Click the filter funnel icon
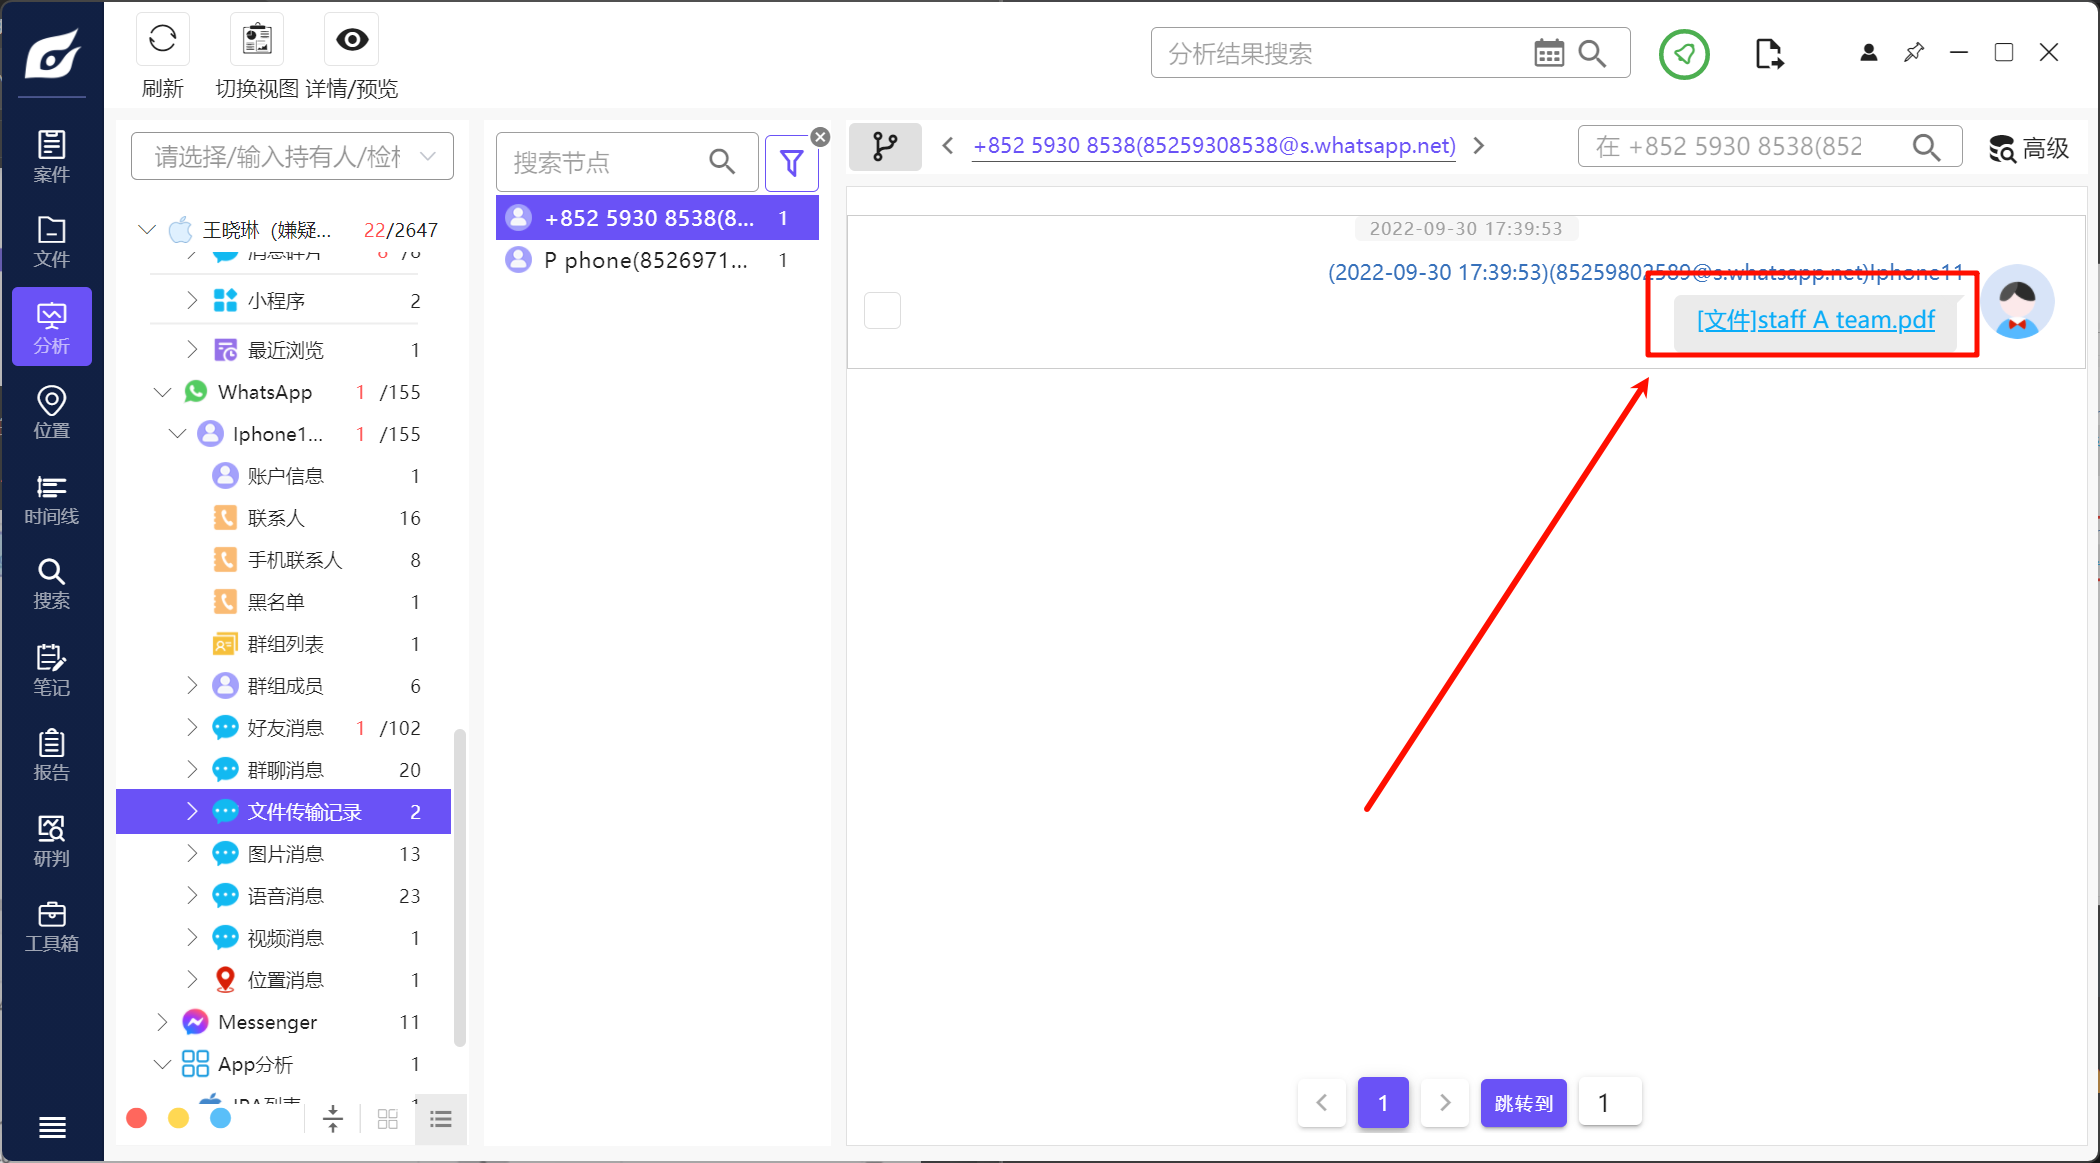The image size is (2100, 1163). 791,162
